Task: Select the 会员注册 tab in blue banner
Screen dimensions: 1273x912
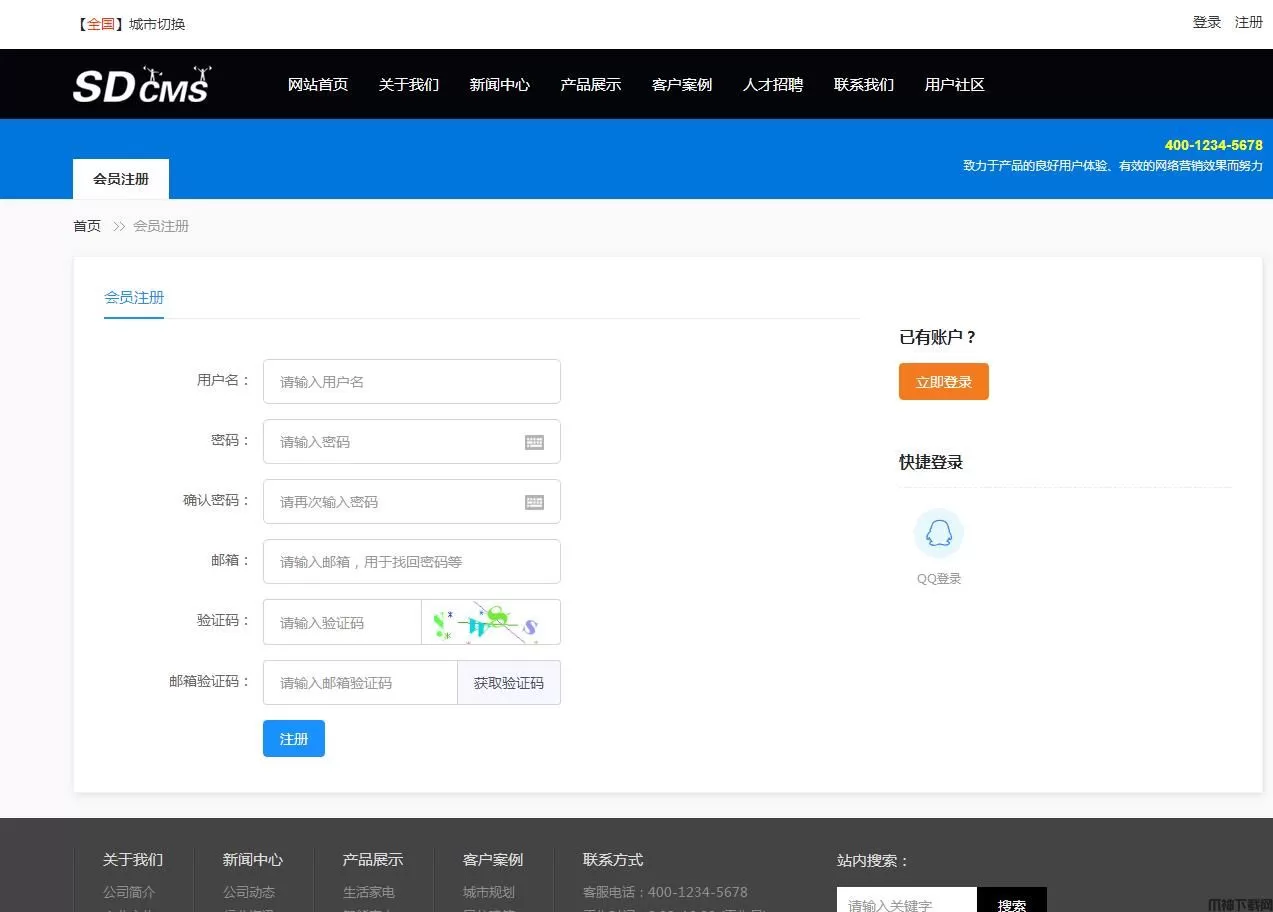Action: click(121, 179)
